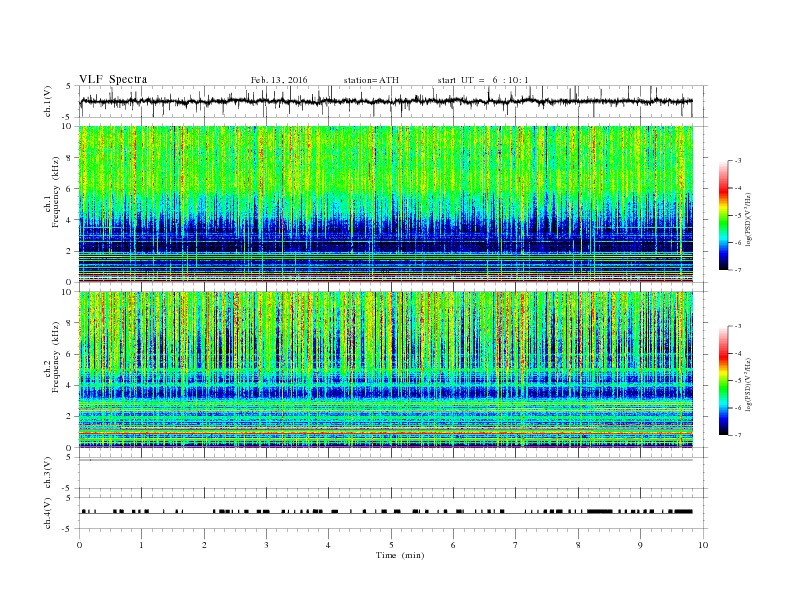Click inside the ch.1 spectrogram panel
The image size is (792, 612).
pos(385,204)
